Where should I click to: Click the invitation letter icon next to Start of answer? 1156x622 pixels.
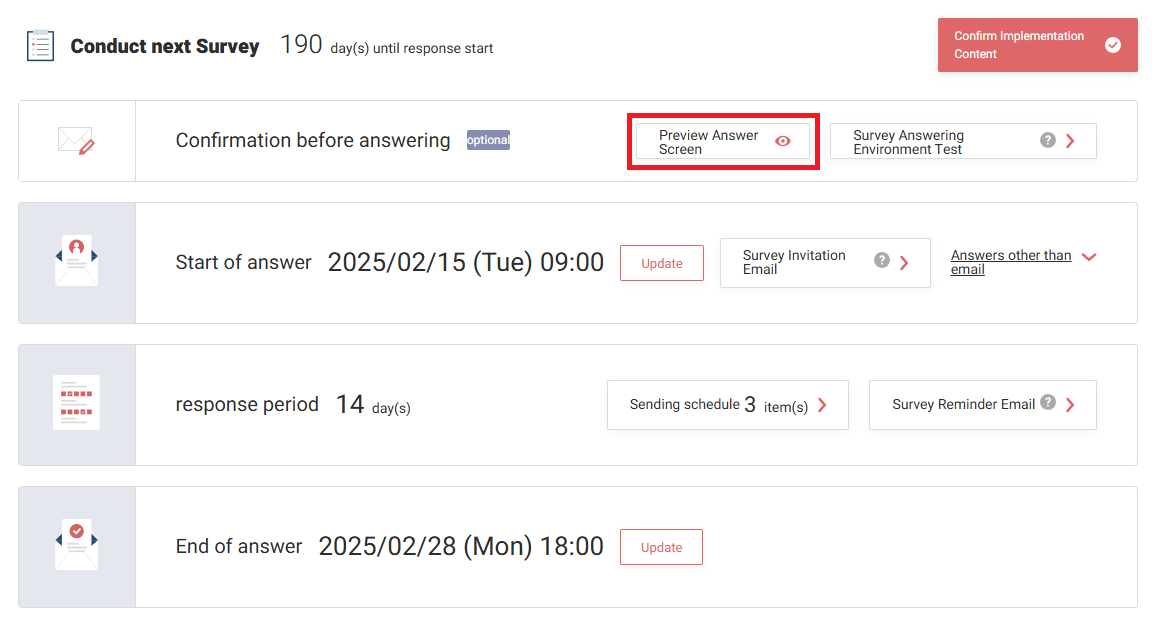coord(76,259)
